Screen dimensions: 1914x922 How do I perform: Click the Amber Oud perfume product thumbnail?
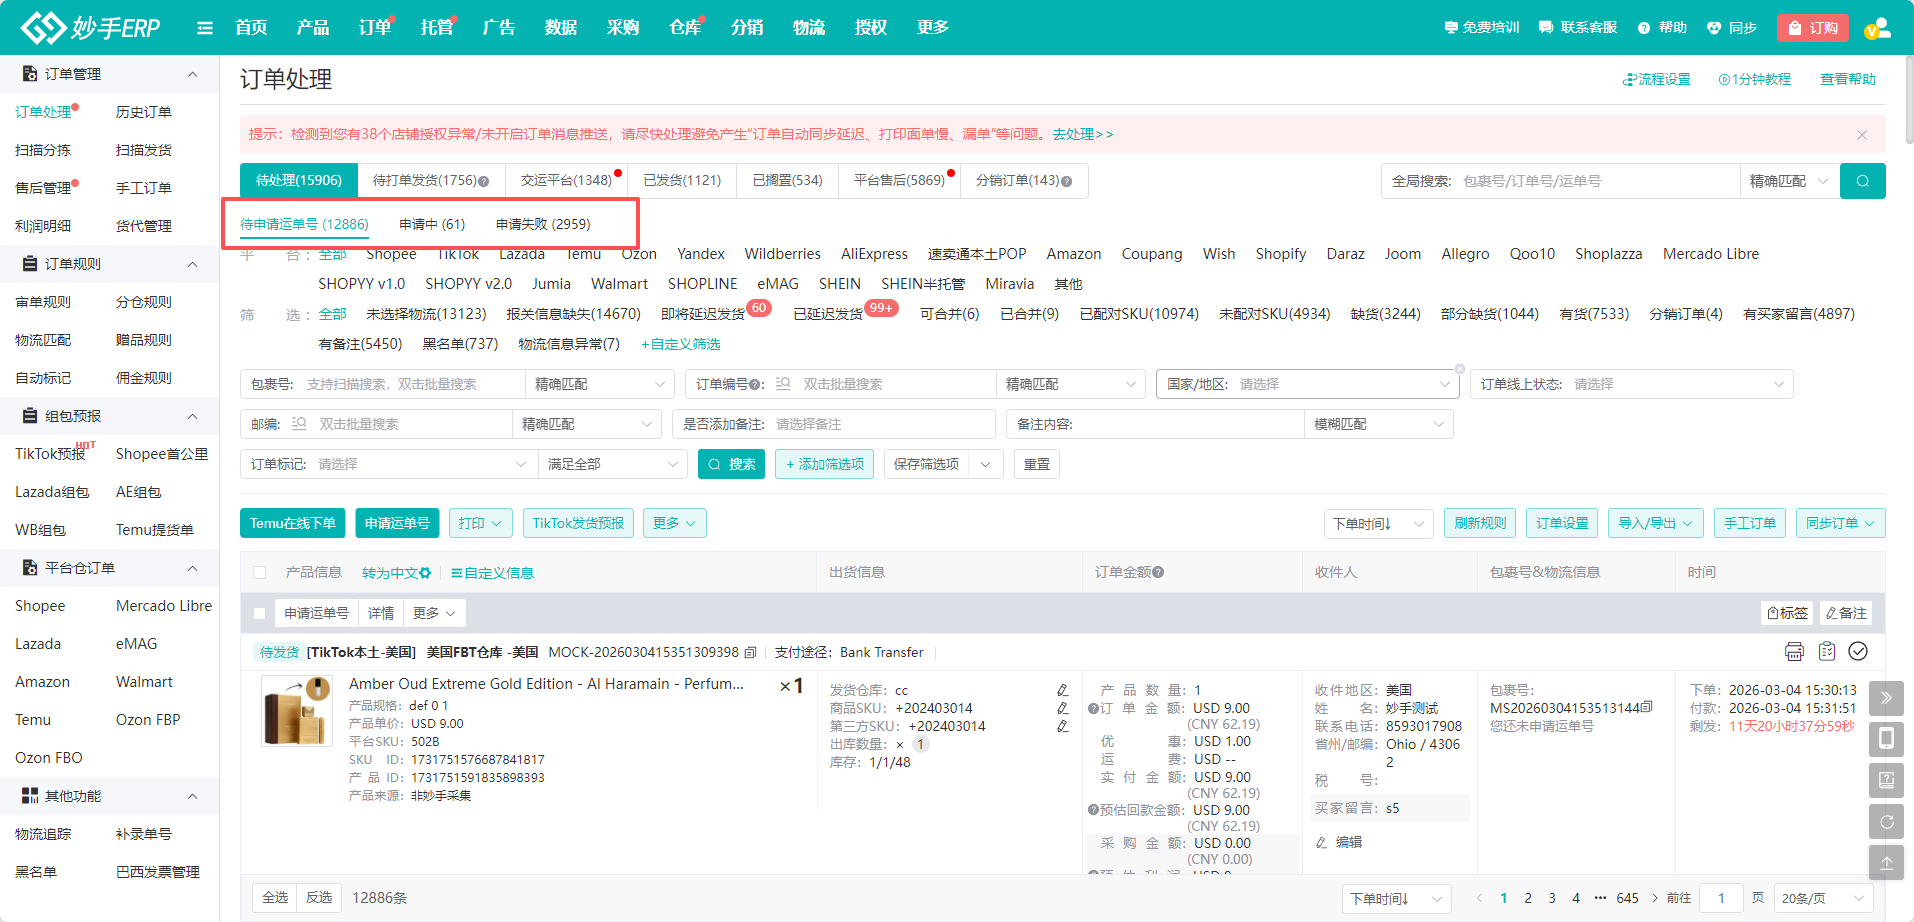pyautogui.click(x=296, y=711)
